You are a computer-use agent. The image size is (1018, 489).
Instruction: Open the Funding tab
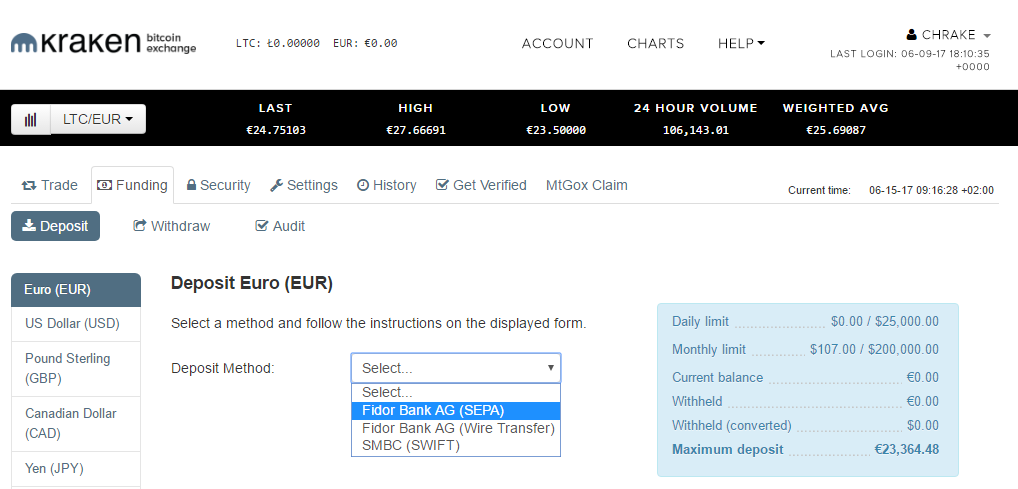click(133, 185)
